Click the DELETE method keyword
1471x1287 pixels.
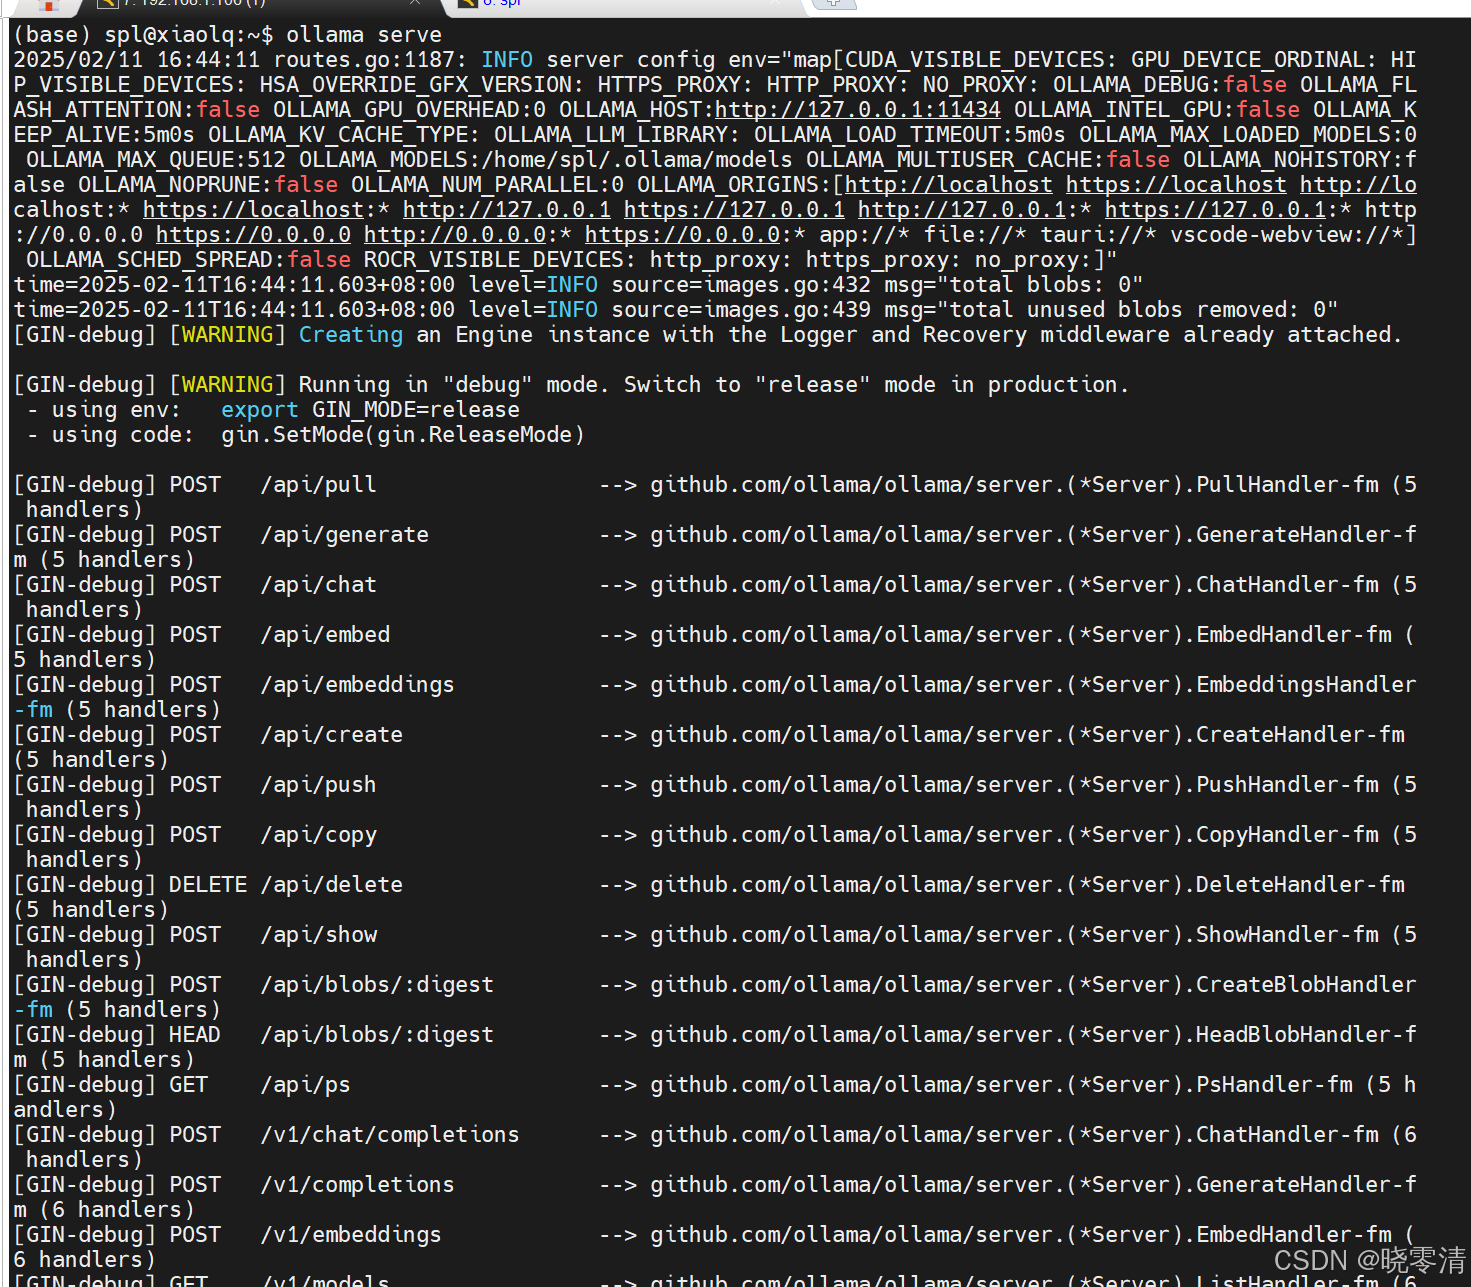[207, 885]
